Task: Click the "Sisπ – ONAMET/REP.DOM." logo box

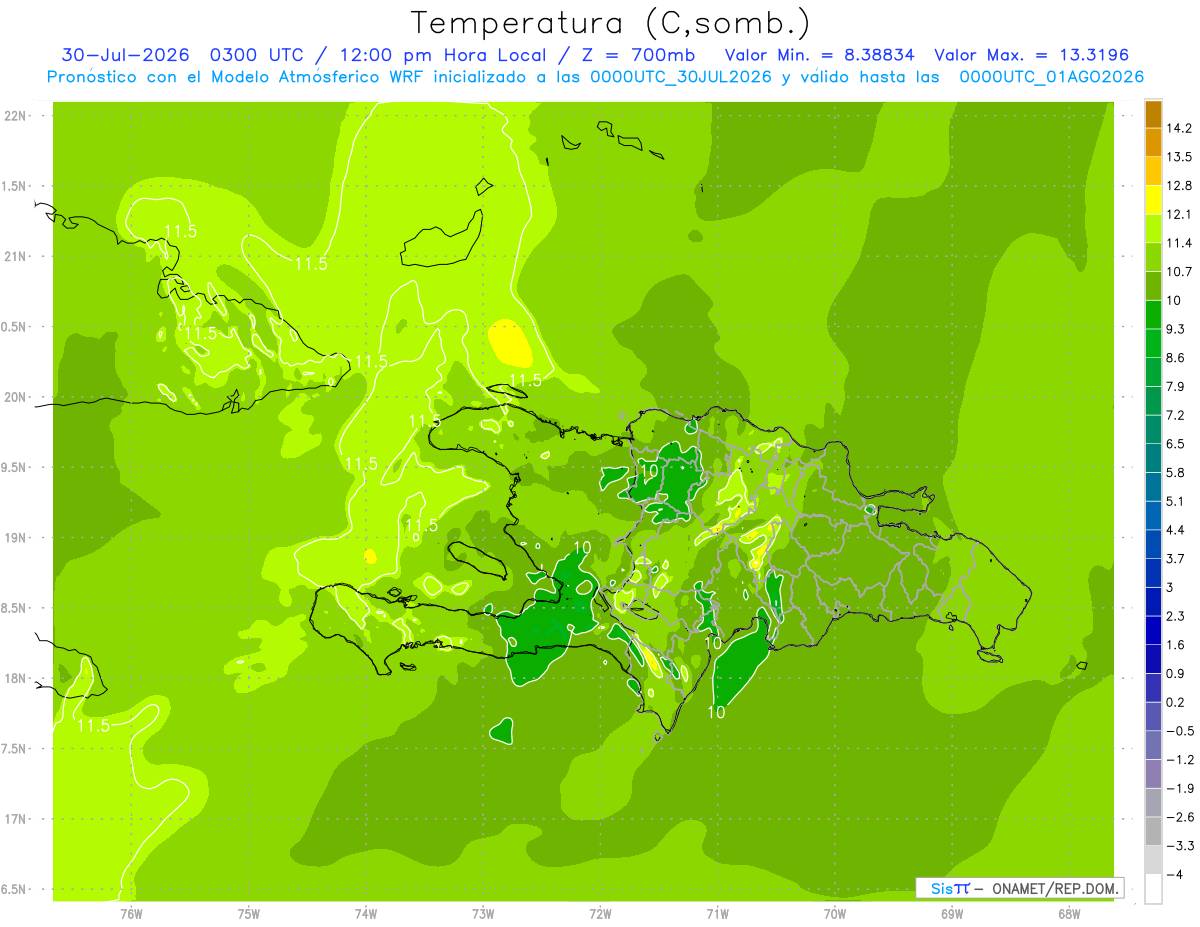Action: pos(1019,888)
